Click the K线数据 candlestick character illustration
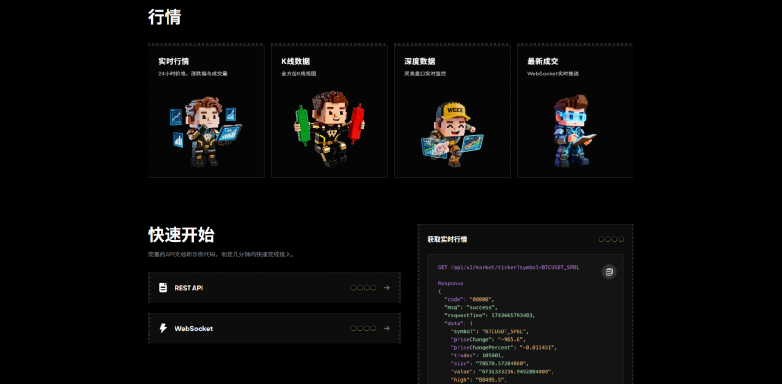Viewport: 782px width, 384px height. pos(329,129)
